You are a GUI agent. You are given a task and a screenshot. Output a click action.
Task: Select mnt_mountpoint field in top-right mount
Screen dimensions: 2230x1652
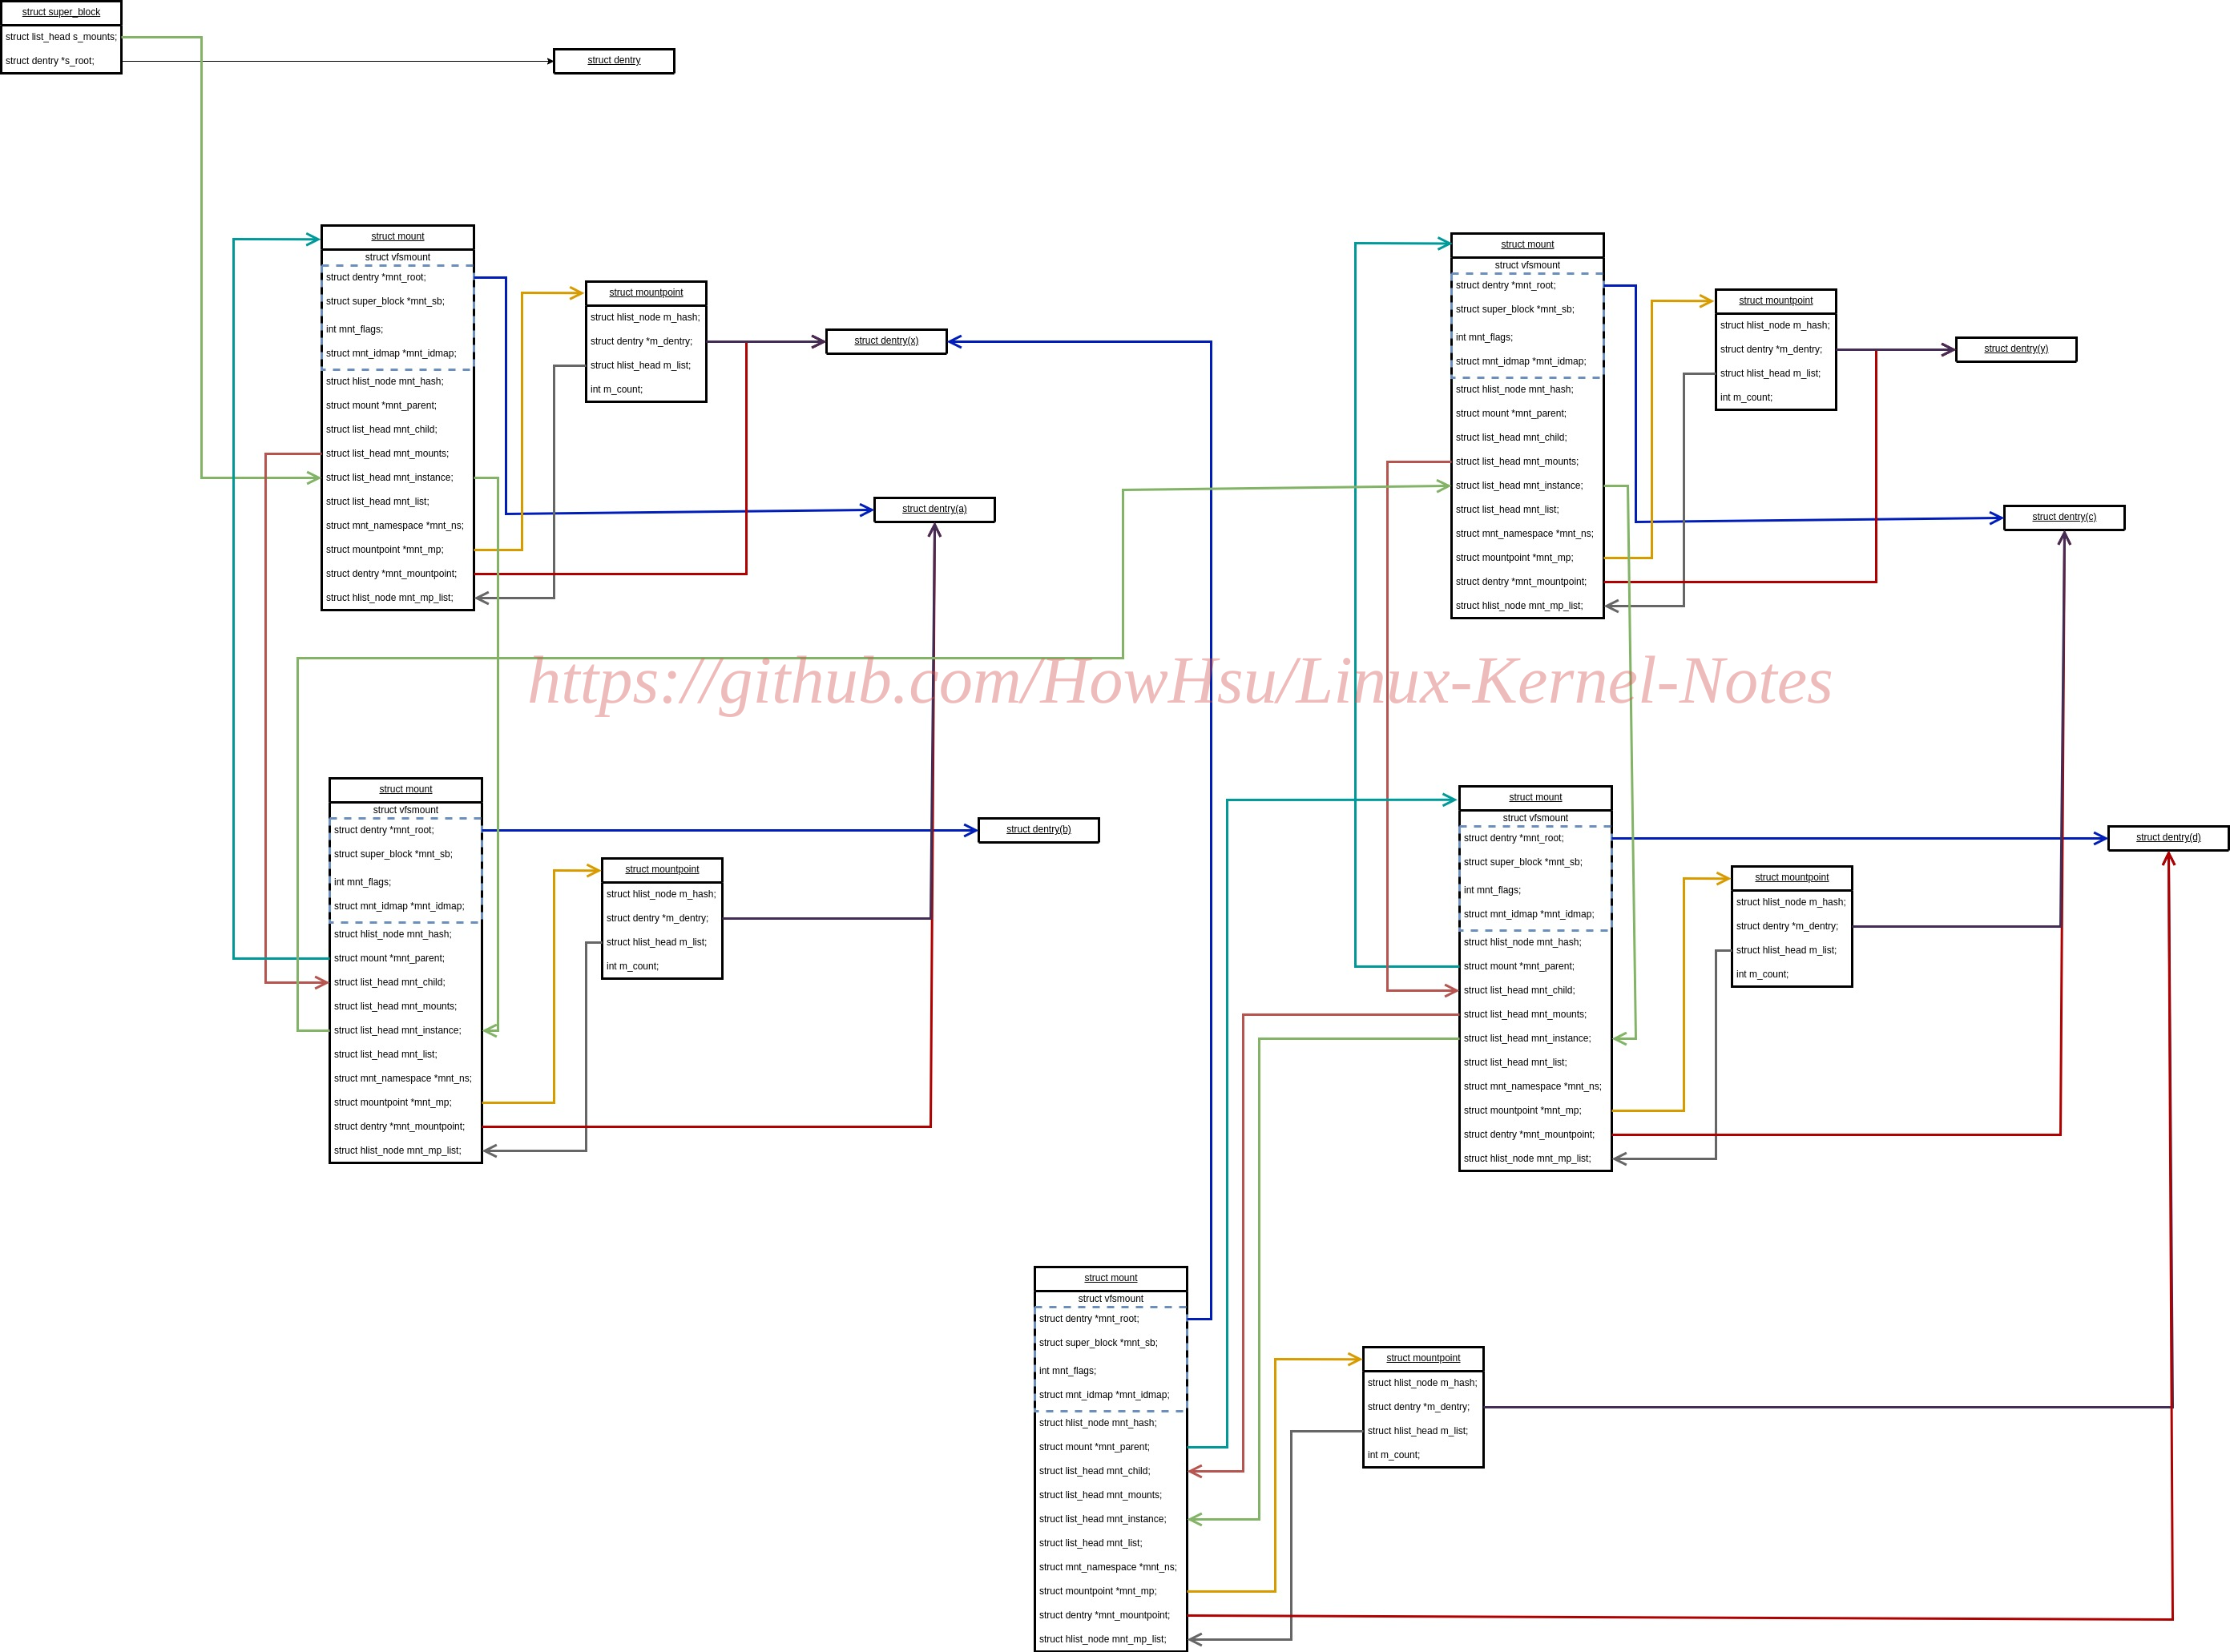1527,582
